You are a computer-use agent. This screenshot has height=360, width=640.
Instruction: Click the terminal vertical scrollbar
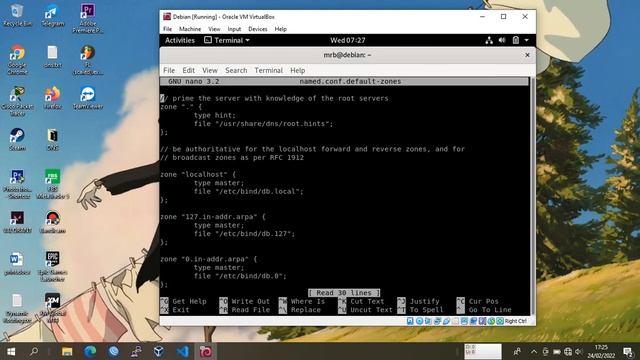tap(532, 196)
